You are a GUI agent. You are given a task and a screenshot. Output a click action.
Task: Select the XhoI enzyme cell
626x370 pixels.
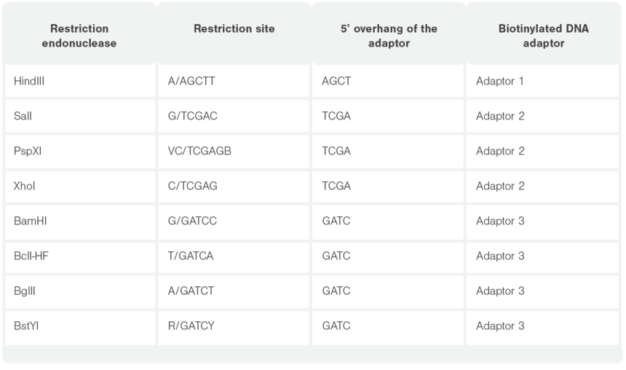pos(80,186)
